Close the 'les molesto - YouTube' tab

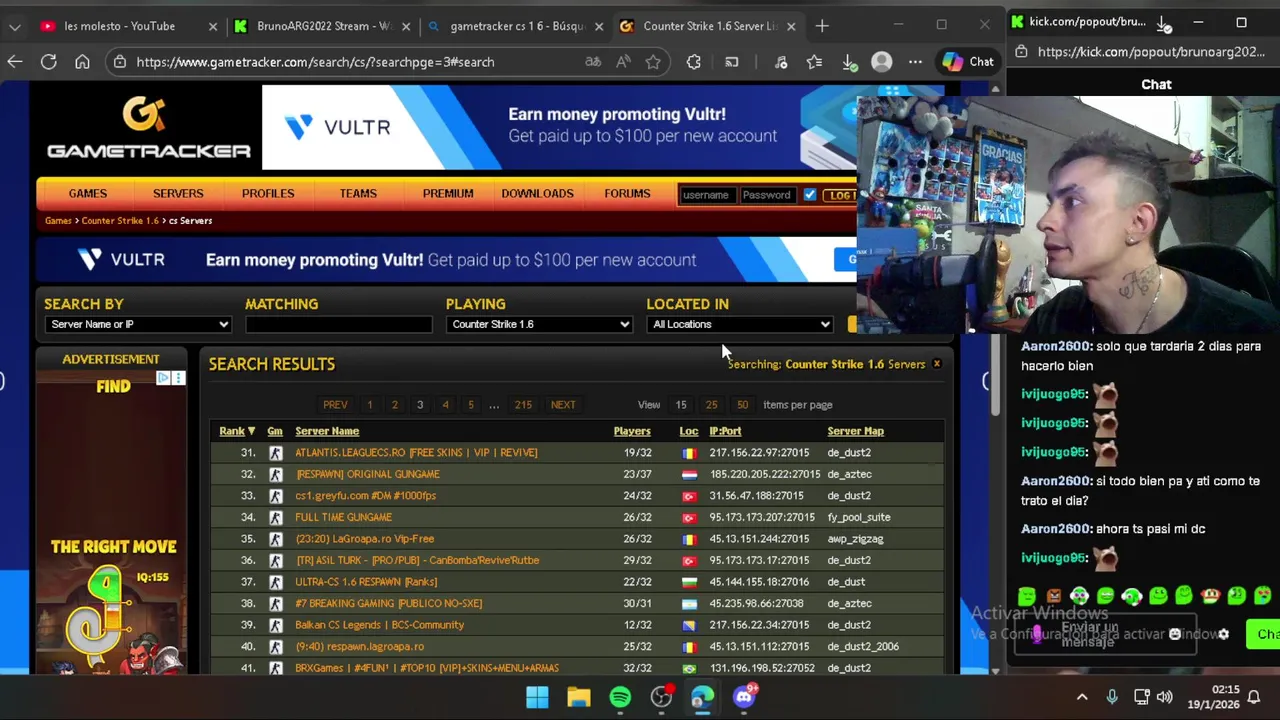(212, 26)
